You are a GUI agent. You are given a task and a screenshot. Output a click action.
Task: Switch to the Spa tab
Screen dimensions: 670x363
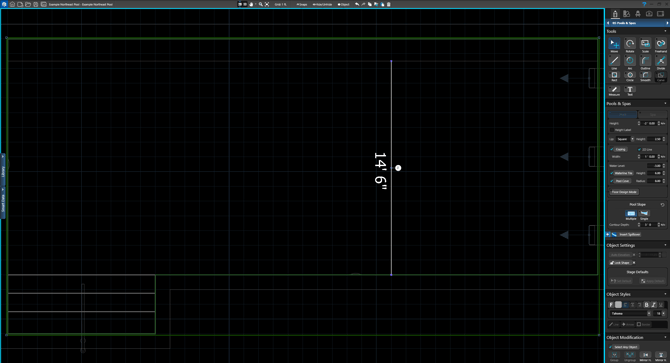point(652,114)
